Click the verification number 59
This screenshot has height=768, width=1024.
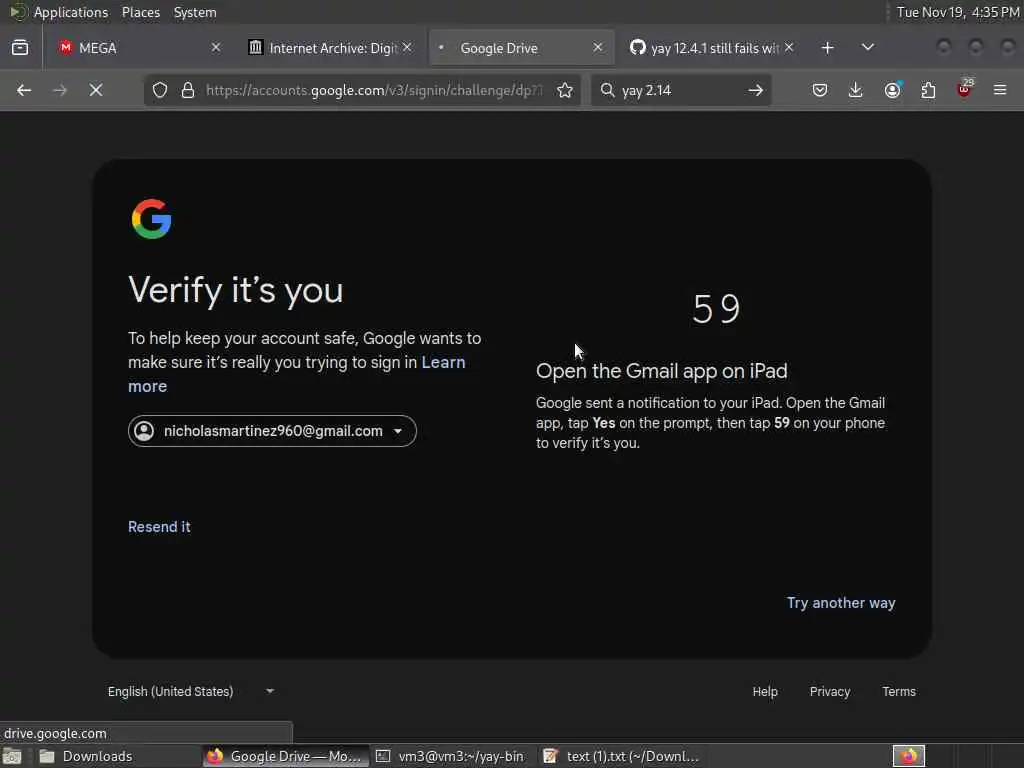716,309
